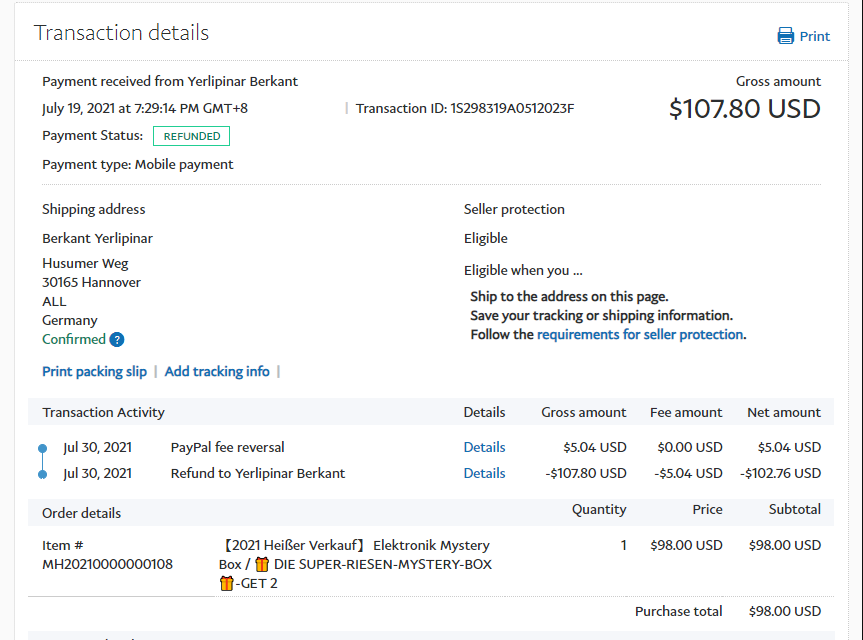Click the Purchase total $98.00 USD value

(784, 611)
